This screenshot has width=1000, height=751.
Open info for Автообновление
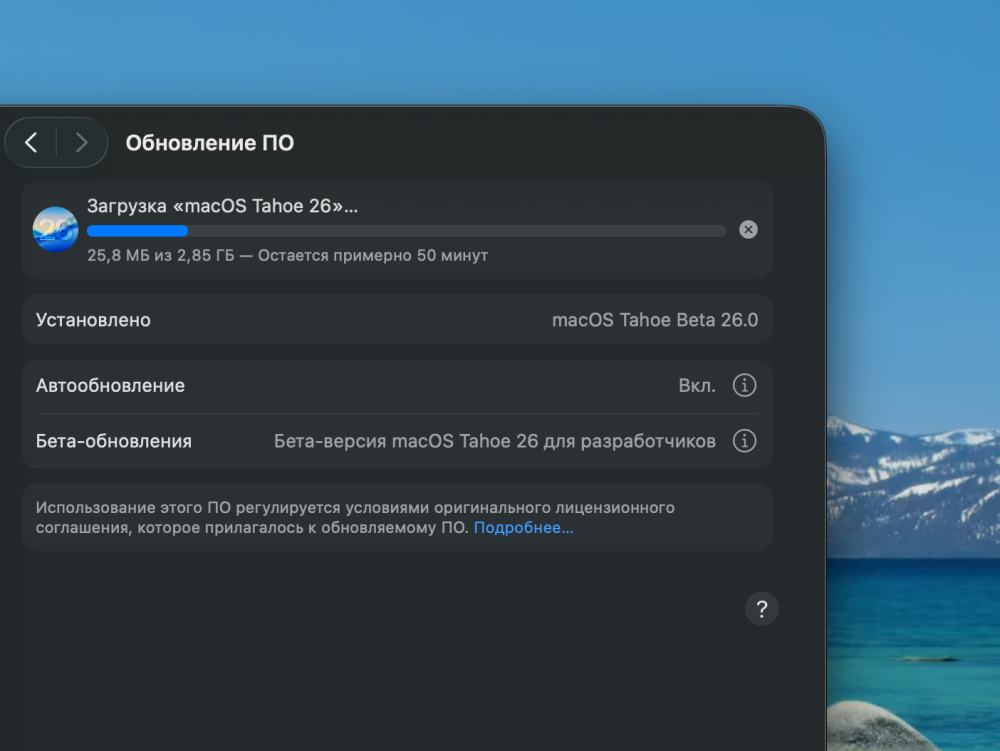pyautogui.click(x=744, y=385)
